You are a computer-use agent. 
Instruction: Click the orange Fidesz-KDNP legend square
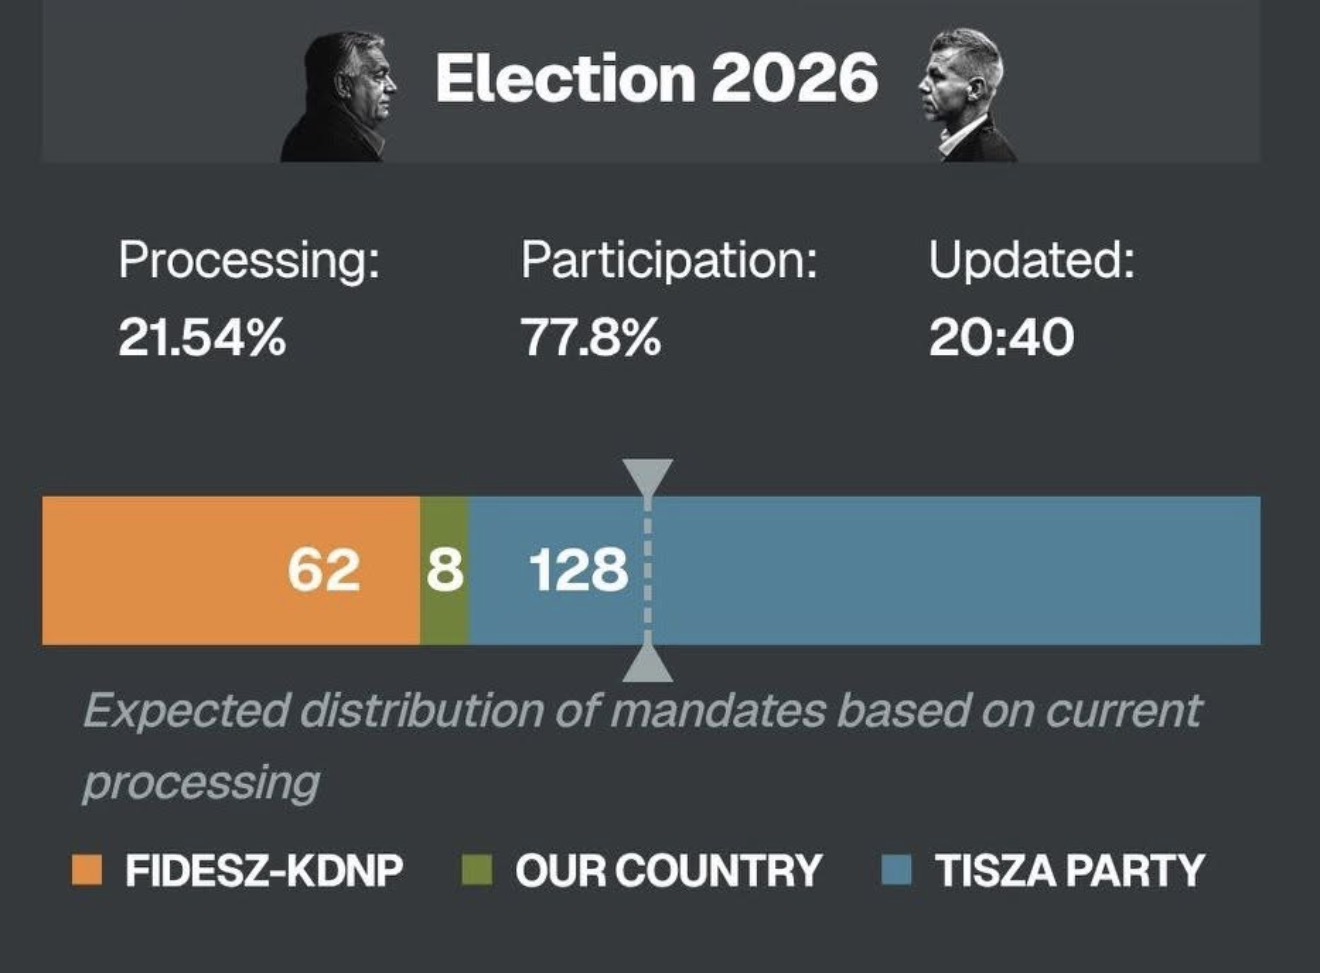pyautogui.click(x=87, y=870)
